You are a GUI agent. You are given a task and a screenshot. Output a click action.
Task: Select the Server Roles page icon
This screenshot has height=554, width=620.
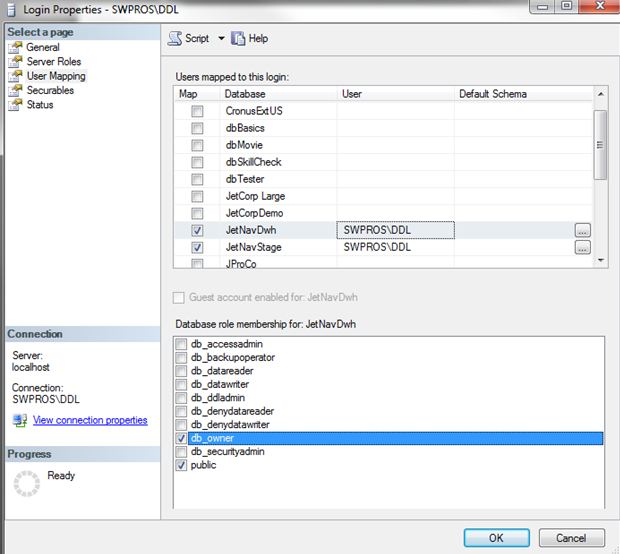point(15,61)
